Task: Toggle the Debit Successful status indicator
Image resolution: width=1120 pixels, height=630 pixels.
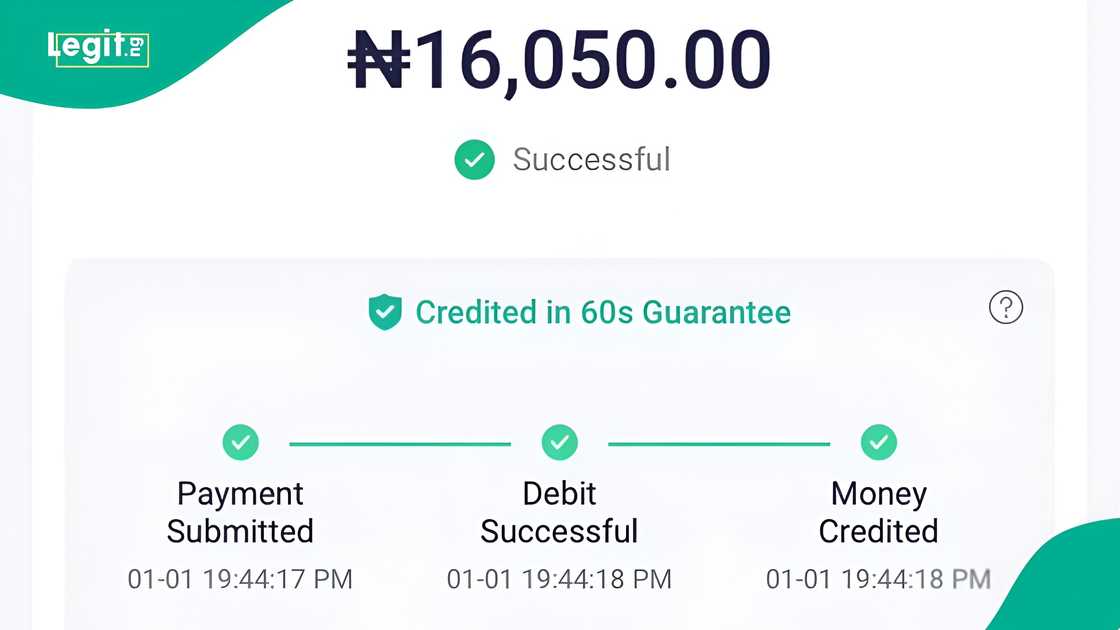Action: pos(560,442)
